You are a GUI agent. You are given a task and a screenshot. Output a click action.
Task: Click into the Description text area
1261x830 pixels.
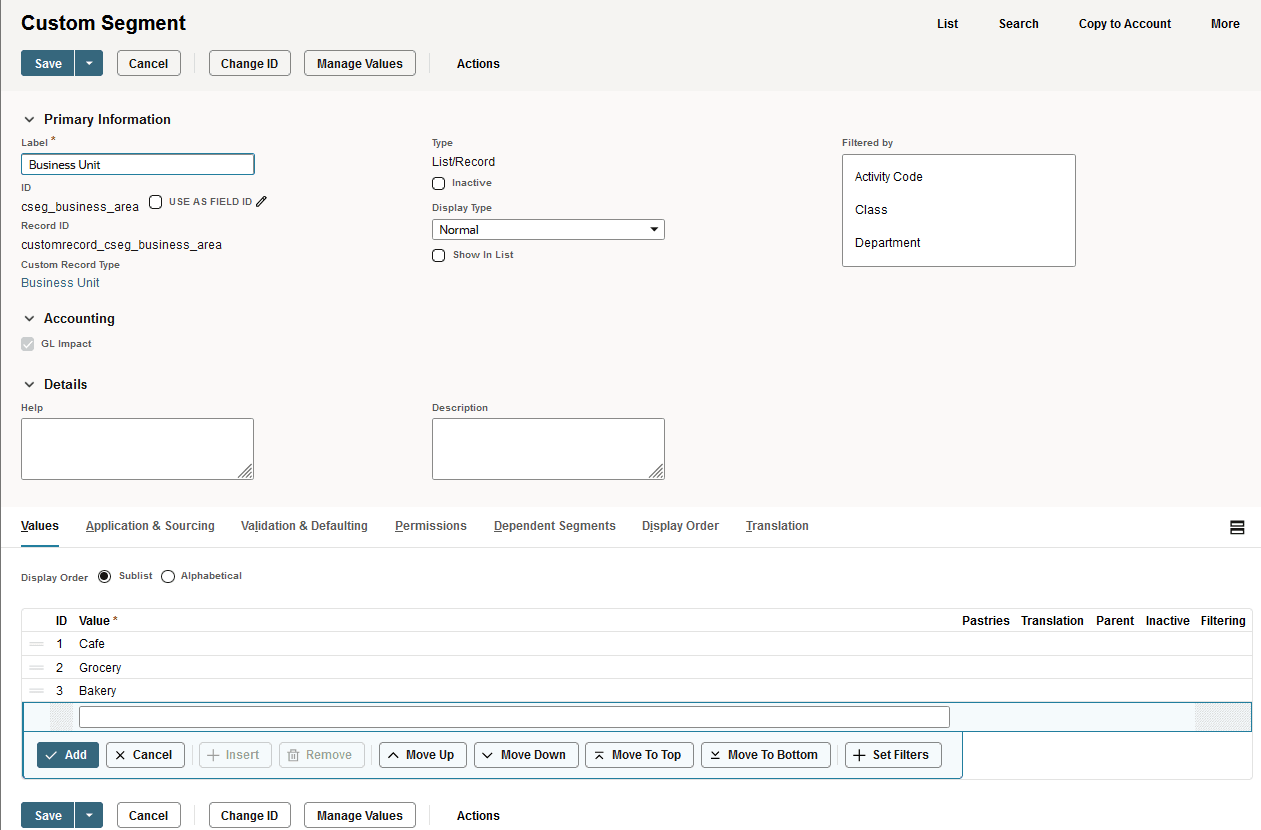(548, 449)
